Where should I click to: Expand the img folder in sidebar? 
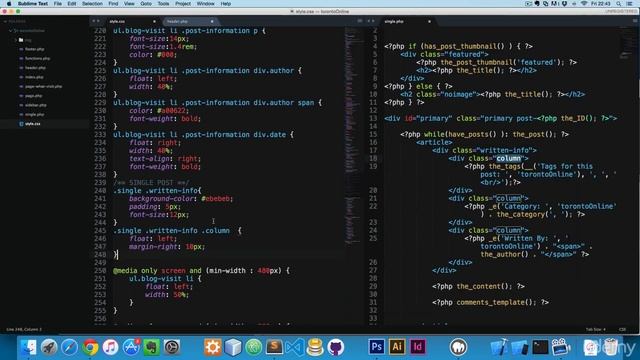16,40
